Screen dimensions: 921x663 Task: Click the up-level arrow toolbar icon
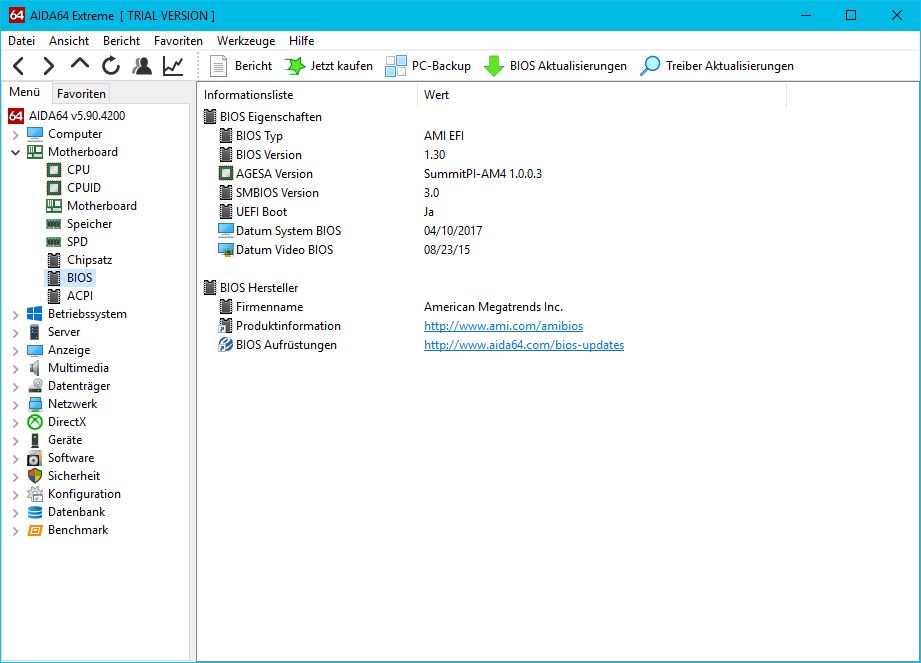80,65
